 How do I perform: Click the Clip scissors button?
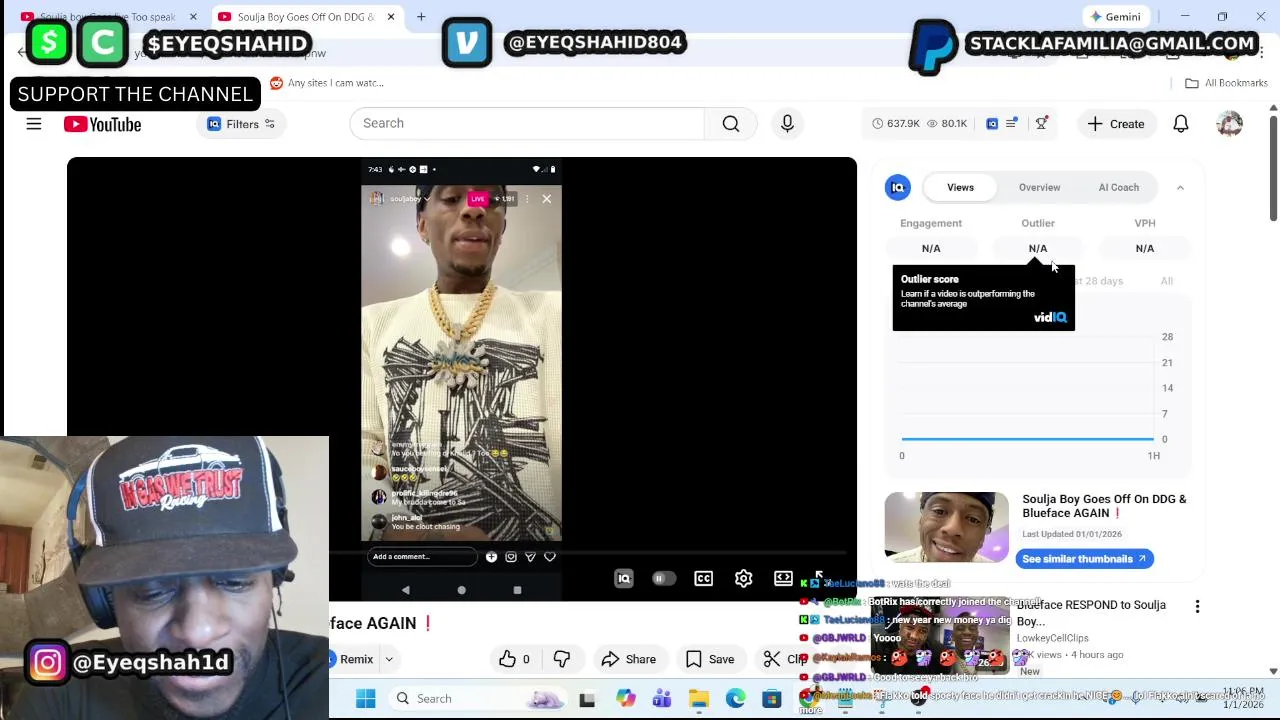pyautogui.click(x=783, y=659)
